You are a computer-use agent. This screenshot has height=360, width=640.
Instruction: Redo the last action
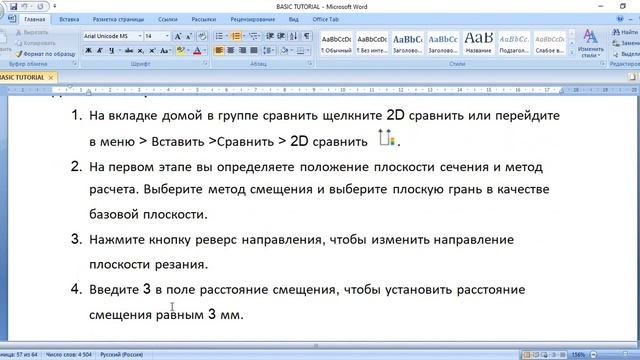[40, 7]
